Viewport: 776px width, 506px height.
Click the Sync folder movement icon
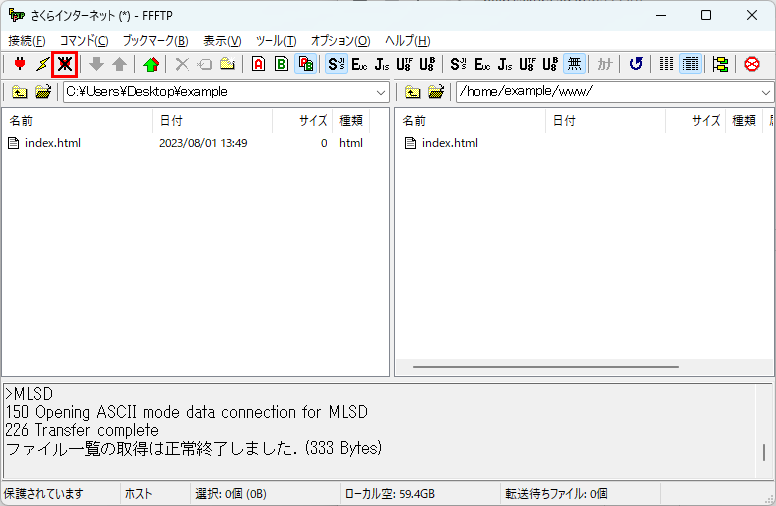pos(720,64)
